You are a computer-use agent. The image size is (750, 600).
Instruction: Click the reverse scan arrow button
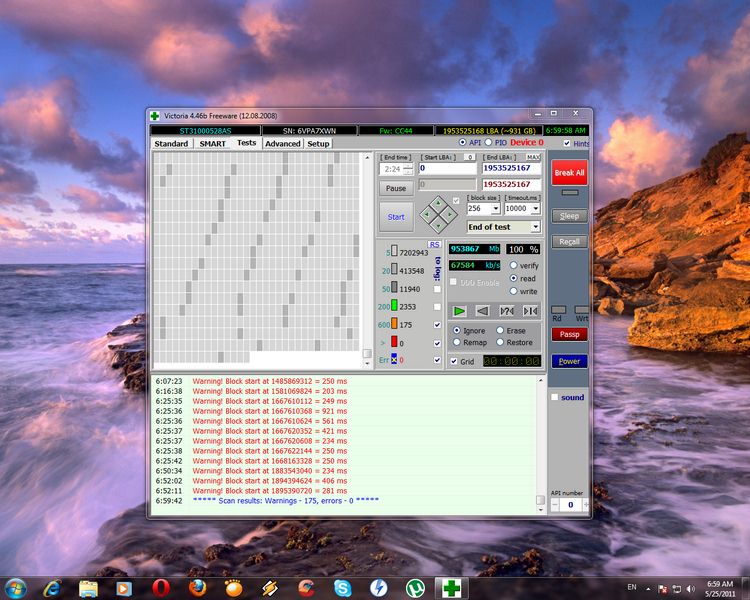click(483, 311)
